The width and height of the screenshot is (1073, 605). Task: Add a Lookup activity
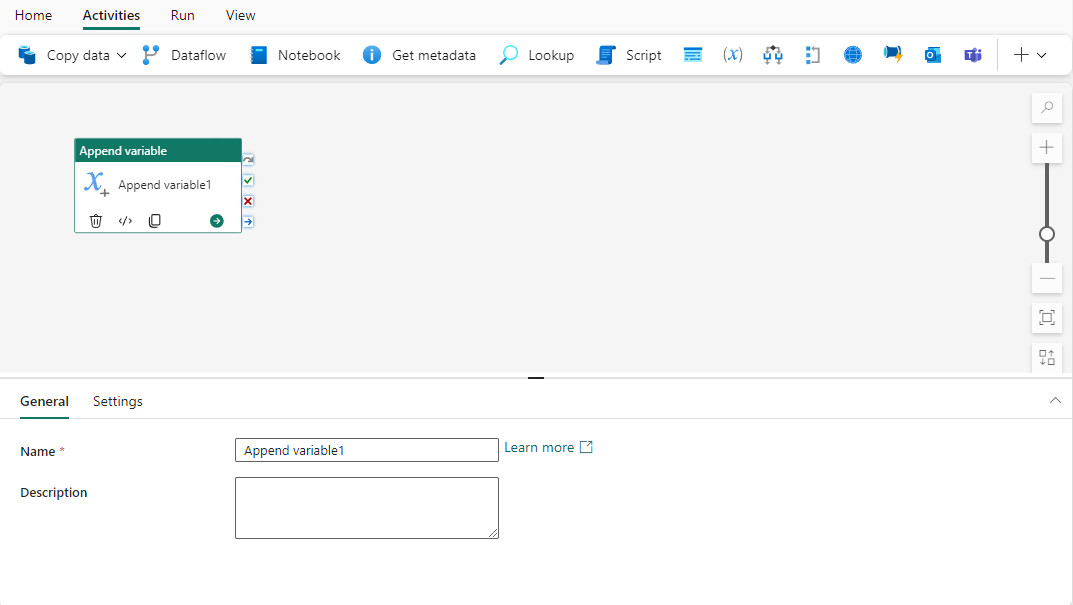536,55
